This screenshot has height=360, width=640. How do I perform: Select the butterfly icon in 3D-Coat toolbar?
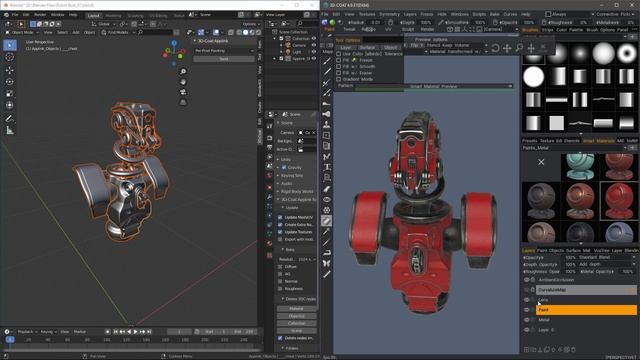(x=327, y=264)
